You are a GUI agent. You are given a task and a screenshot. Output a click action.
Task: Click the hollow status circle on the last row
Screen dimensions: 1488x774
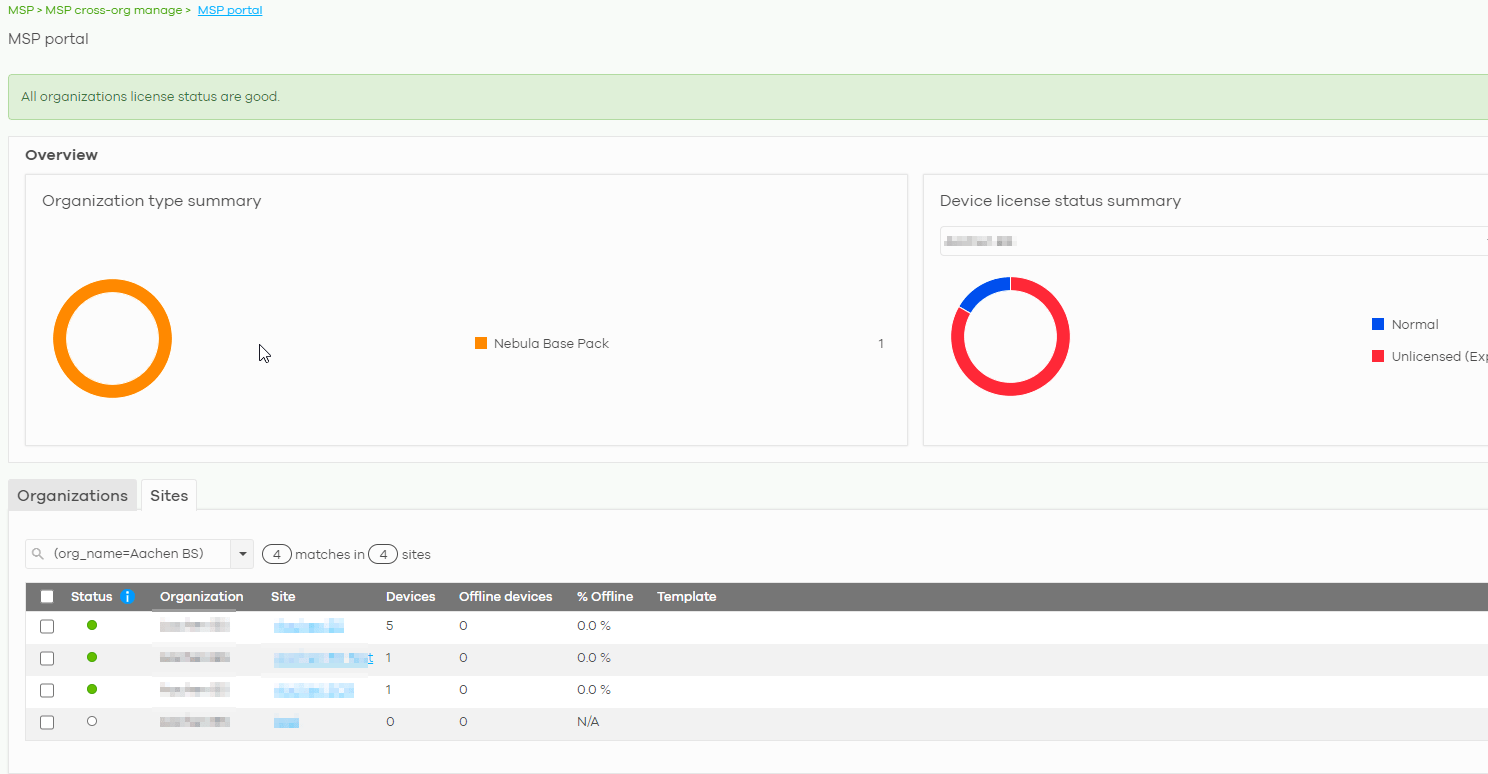tap(91, 721)
